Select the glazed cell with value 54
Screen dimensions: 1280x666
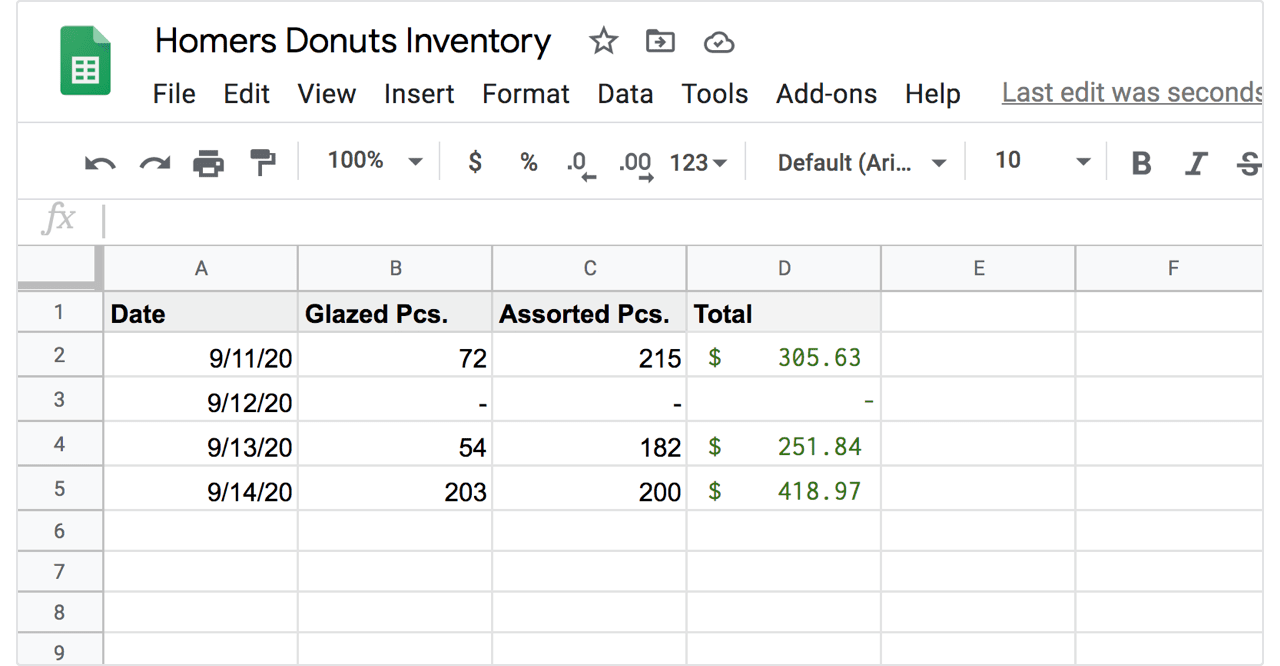pyautogui.click(x=395, y=446)
